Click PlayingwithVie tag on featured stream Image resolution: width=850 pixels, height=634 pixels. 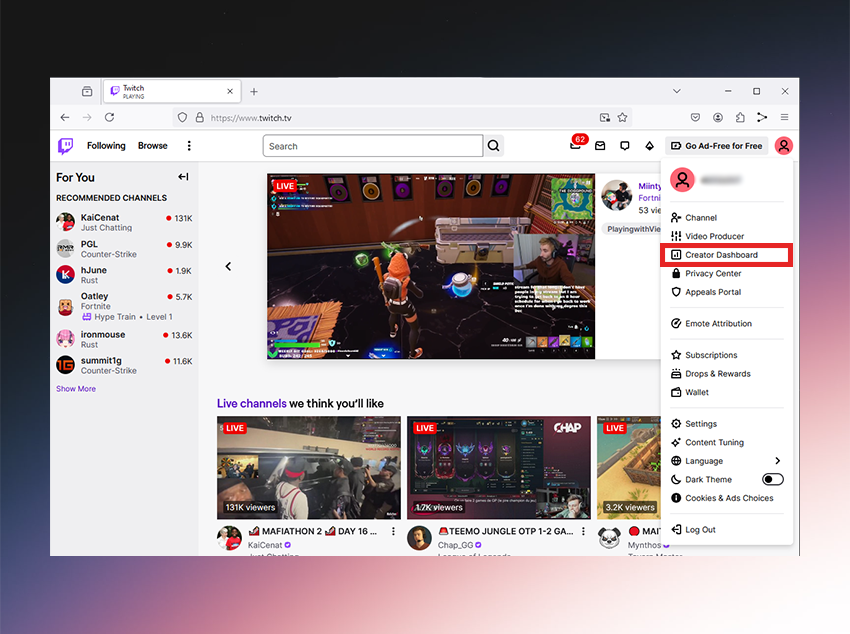tap(633, 229)
